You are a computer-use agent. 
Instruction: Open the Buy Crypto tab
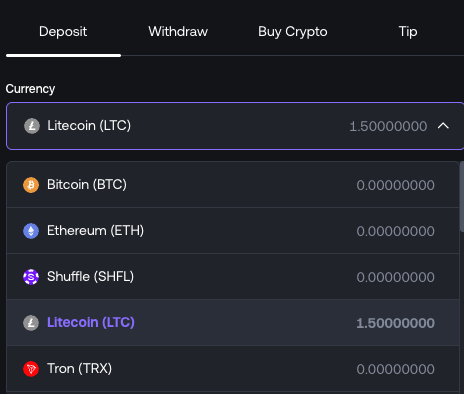pos(293,32)
